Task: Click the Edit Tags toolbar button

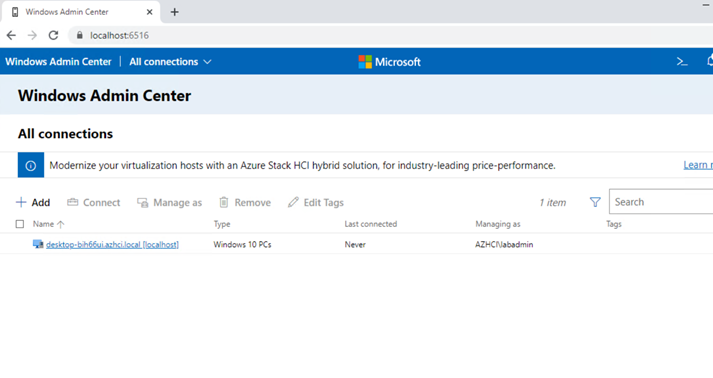Action: click(x=316, y=202)
